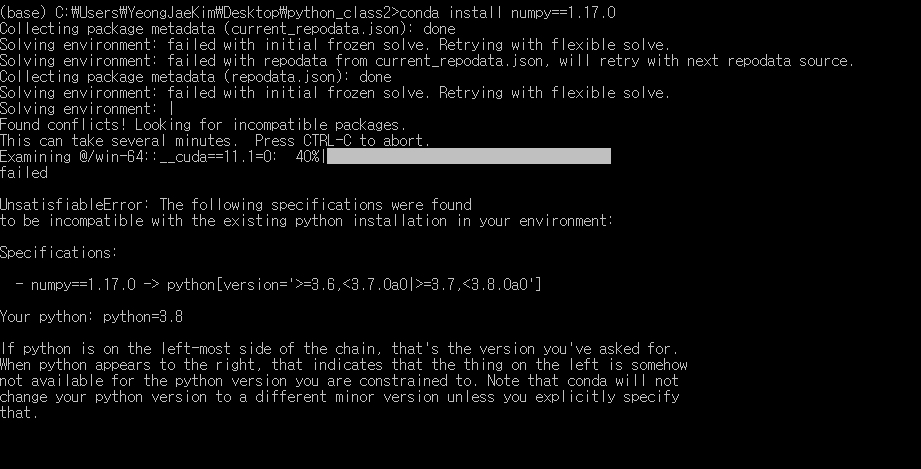Click the UnsatisfiableError text
The height and width of the screenshot is (469, 921).
[75, 205]
